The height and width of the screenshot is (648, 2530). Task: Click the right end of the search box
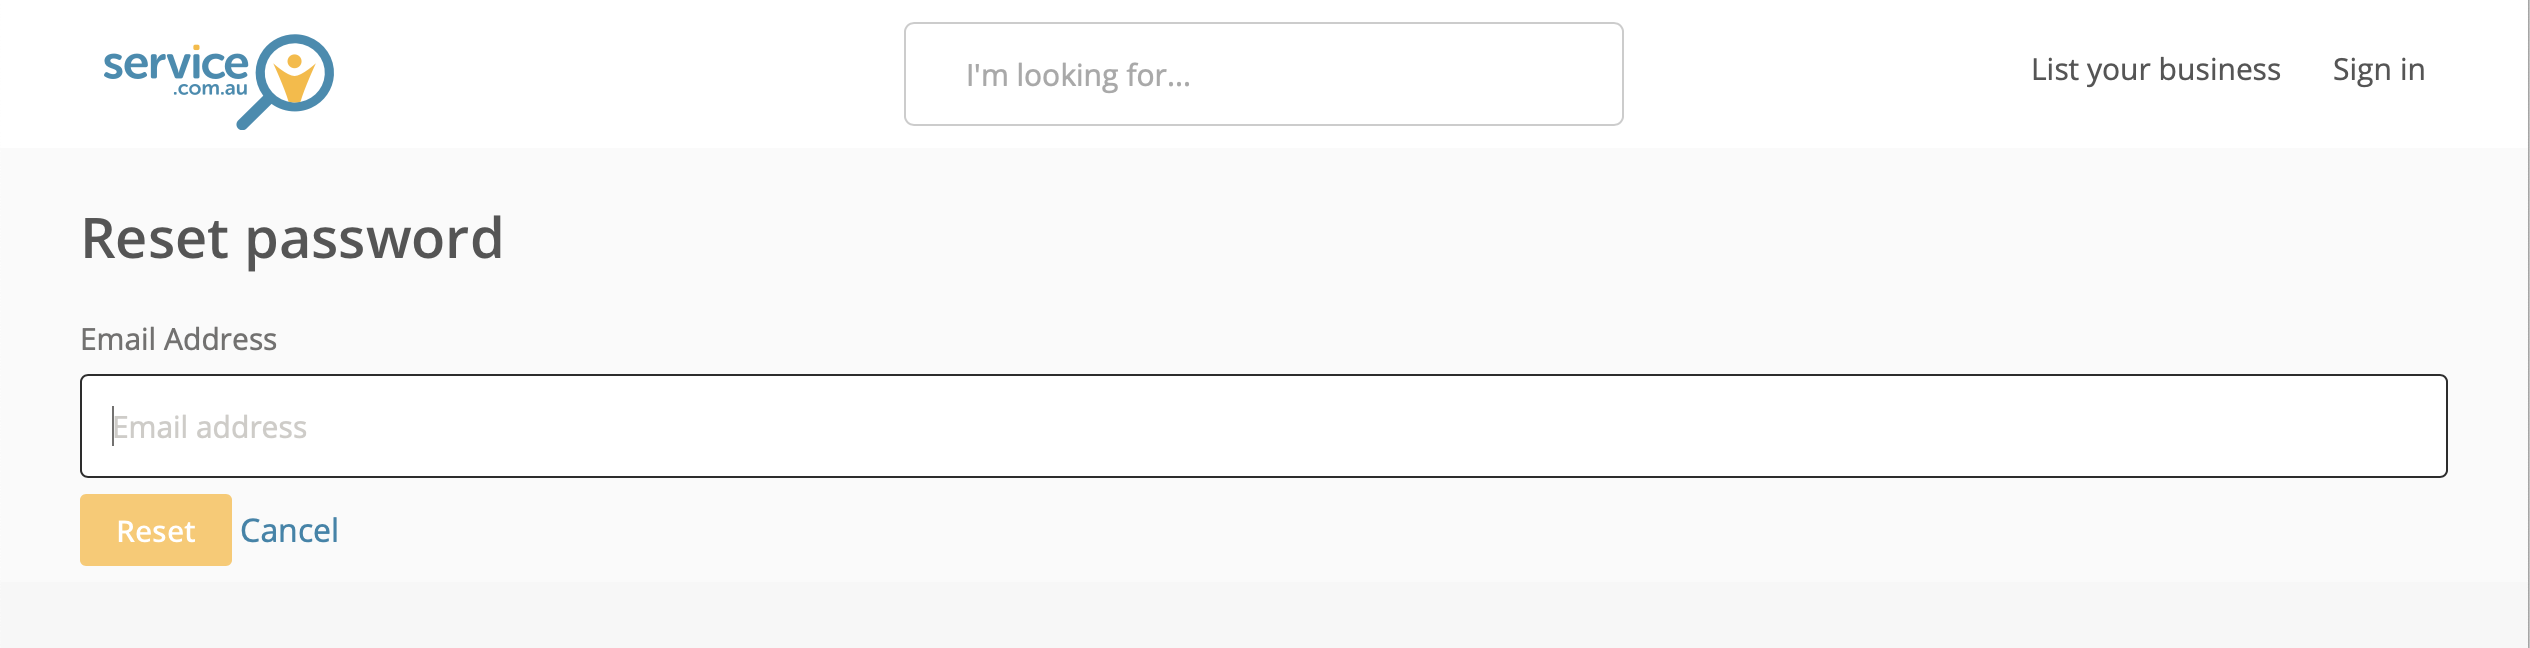(1580, 74)
